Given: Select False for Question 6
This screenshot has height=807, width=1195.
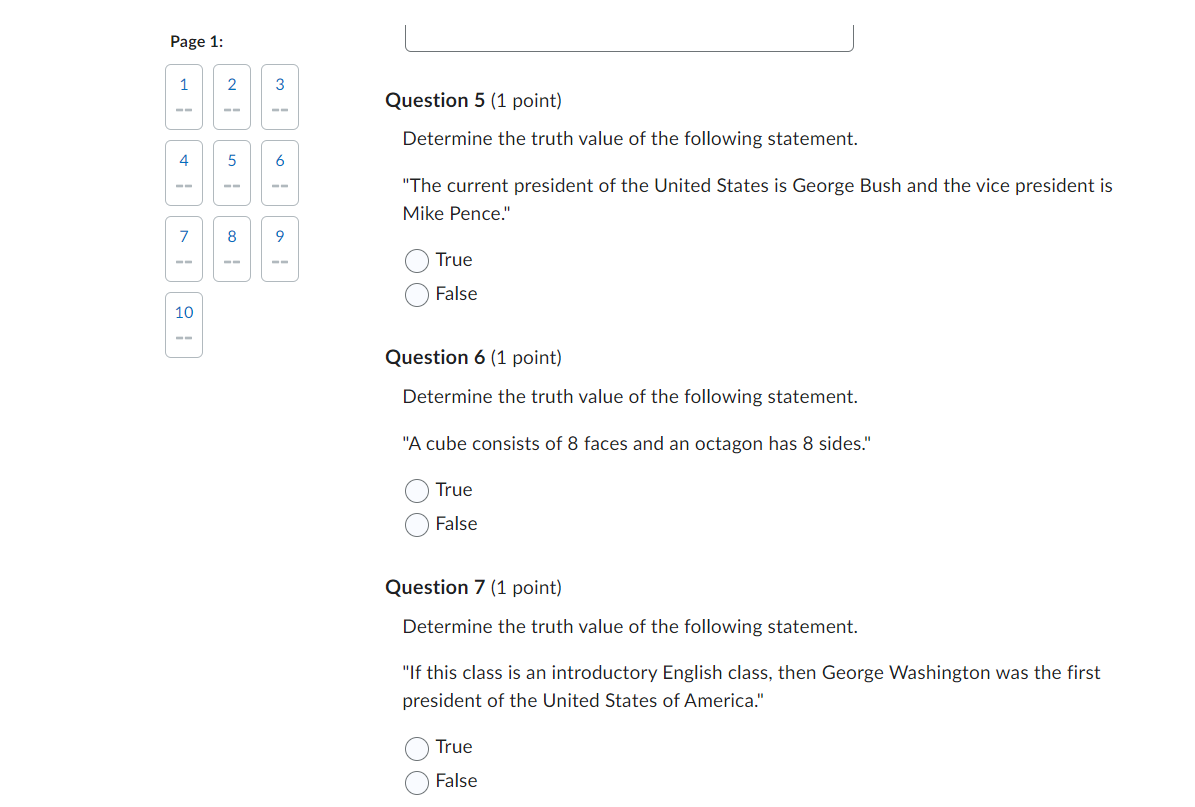Looking at the screenshot, I should [416, 524].
